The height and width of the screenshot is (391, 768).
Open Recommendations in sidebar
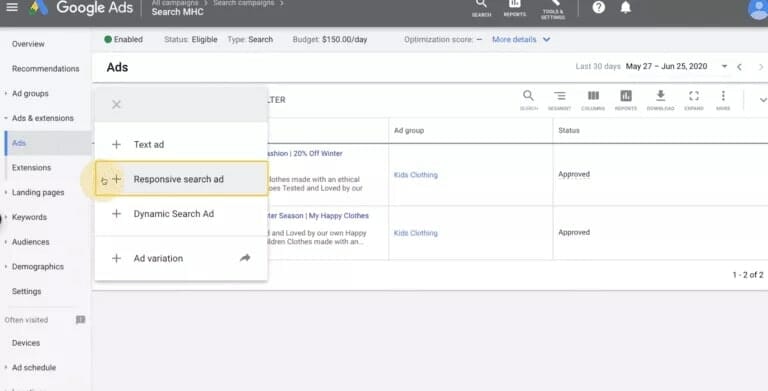tap(46, 69)
